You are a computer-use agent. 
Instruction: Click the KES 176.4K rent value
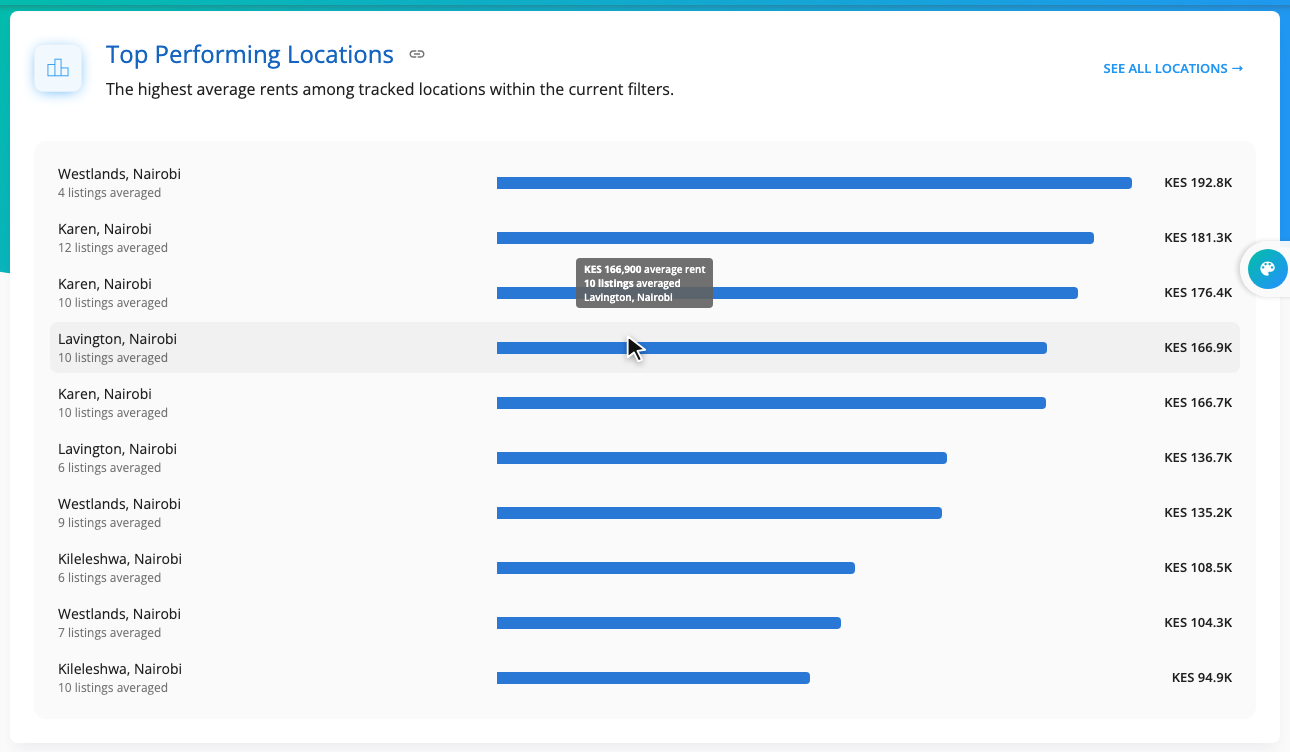tap(1198, 293)
